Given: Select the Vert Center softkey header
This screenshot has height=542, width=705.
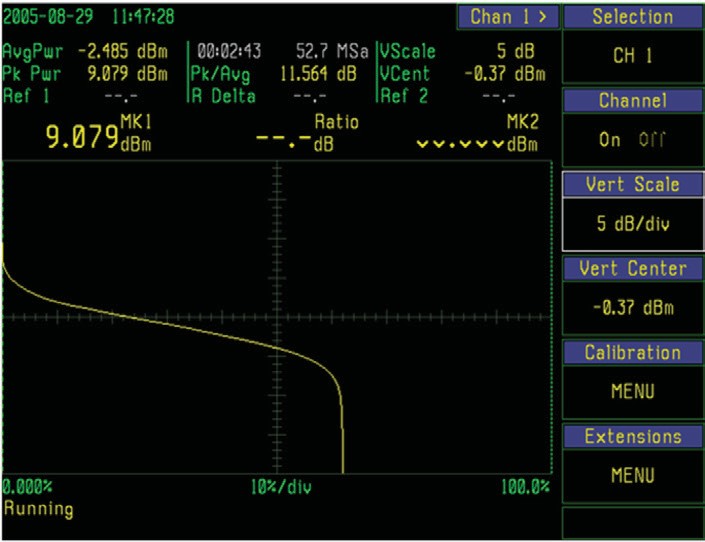Looking at the screenshot, I should pyautogui.click(x=633, y=269).
